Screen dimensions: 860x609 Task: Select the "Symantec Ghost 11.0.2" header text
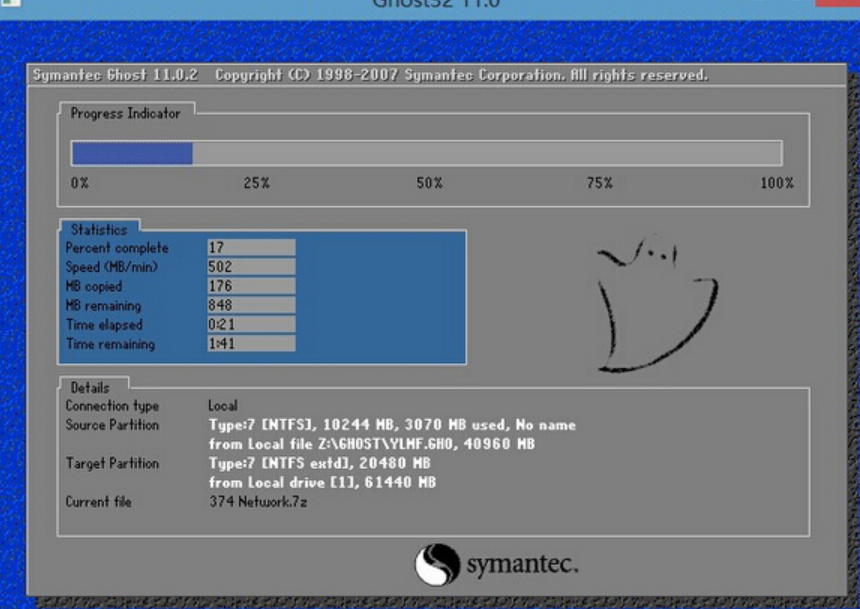[x=115, y=75]
